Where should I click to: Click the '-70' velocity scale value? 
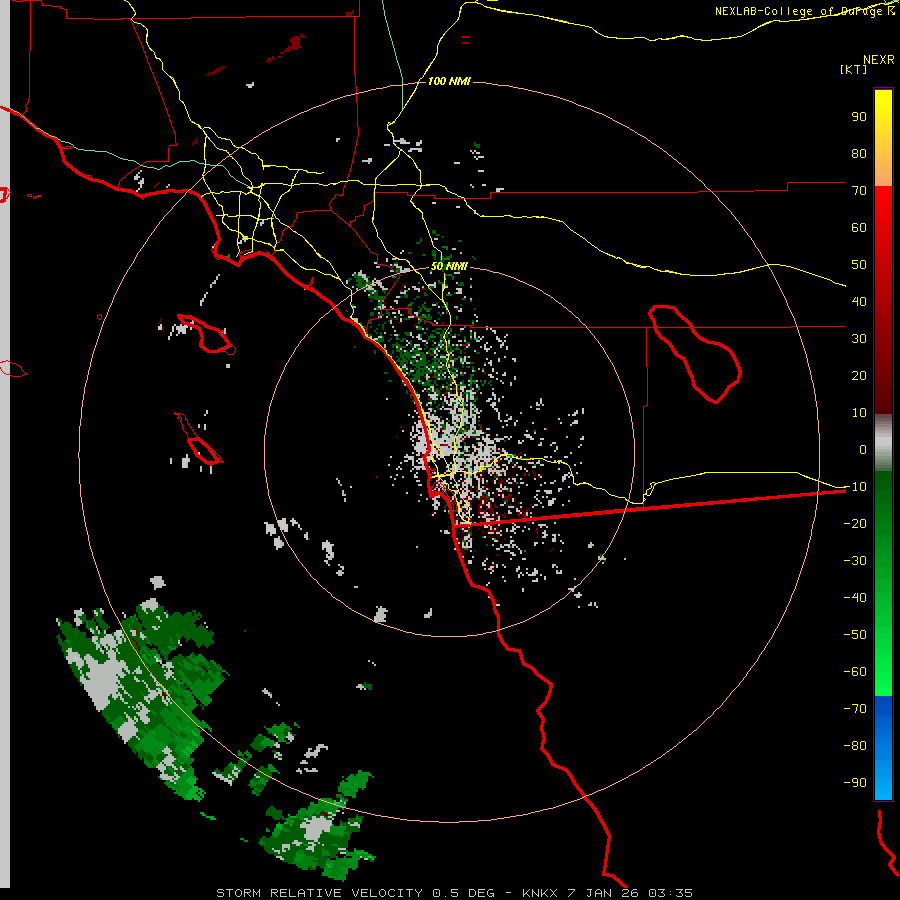pos(855,709)
